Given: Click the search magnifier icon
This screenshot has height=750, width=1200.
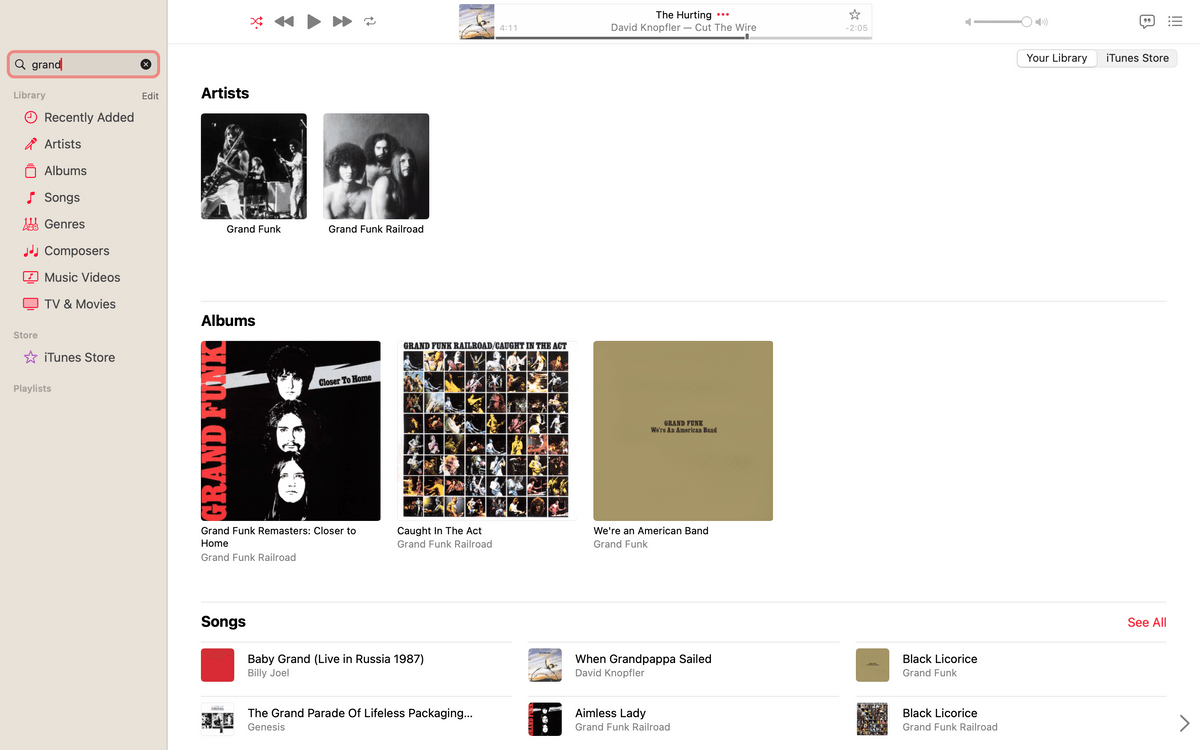Looking at the screenshot, I should pos(20,64).
